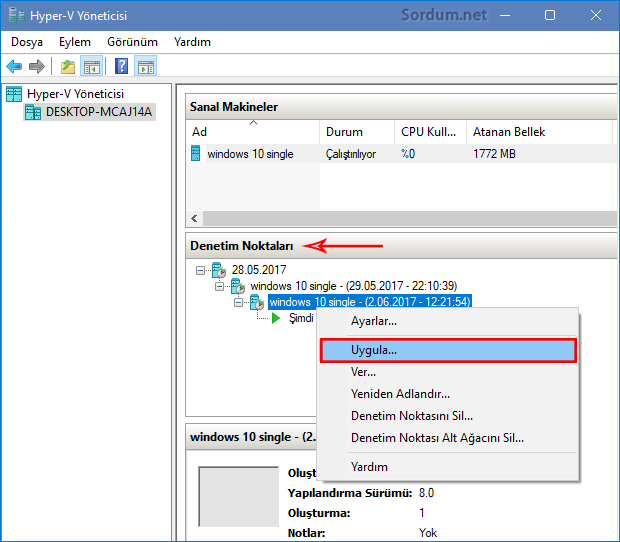Click the 2.06.2017 checkpoint icon

click(x=257, y=302)
